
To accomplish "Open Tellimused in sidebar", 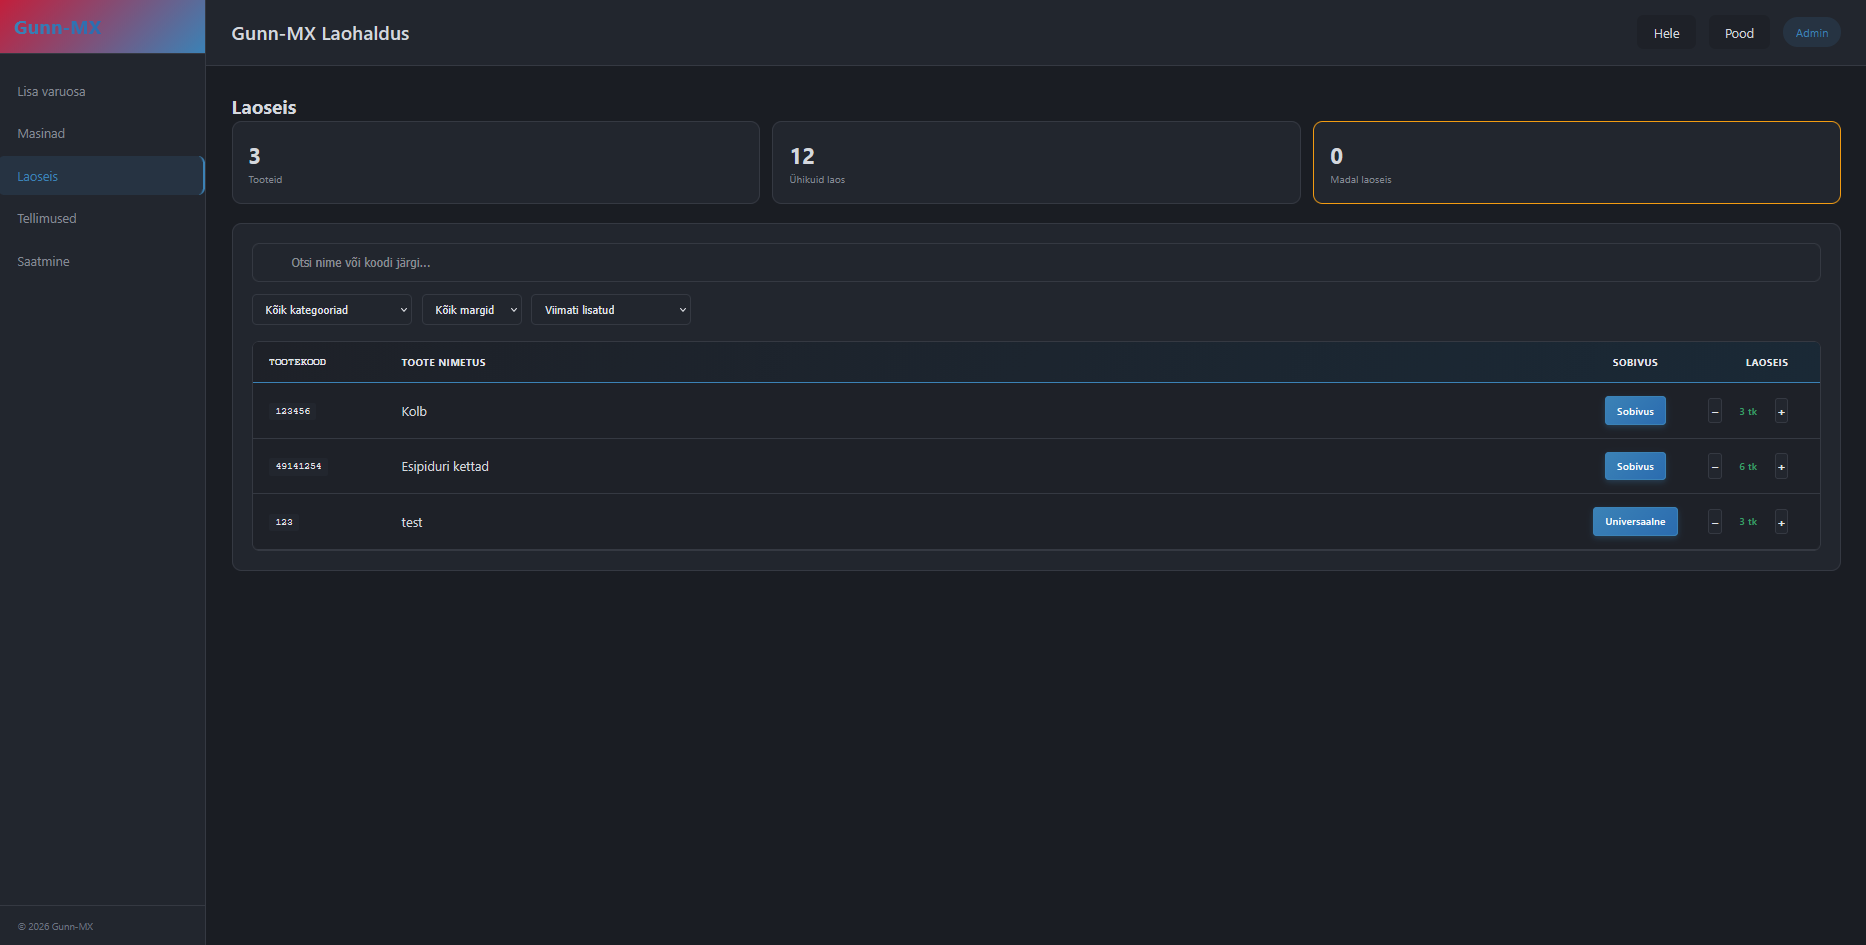I will (x=47, y=218).
